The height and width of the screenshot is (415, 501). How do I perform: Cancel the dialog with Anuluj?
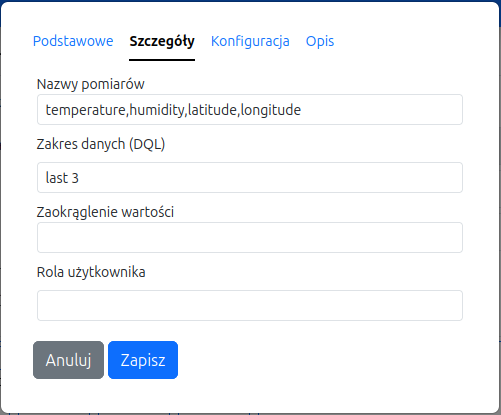68,360
